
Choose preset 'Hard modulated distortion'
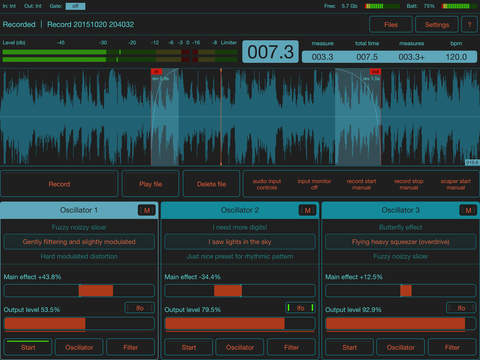79,257
